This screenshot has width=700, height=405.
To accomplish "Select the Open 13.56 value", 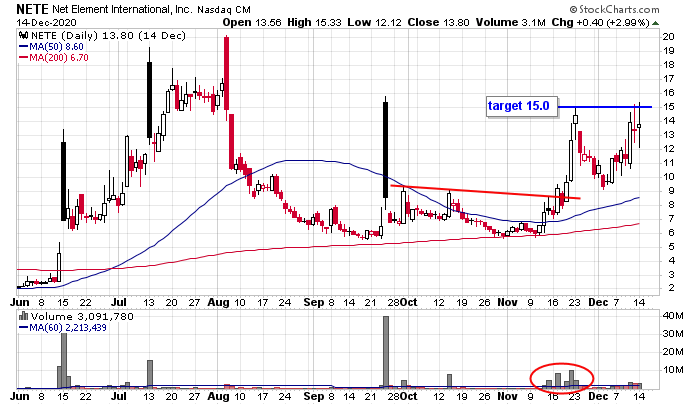I will pos(252,22).
